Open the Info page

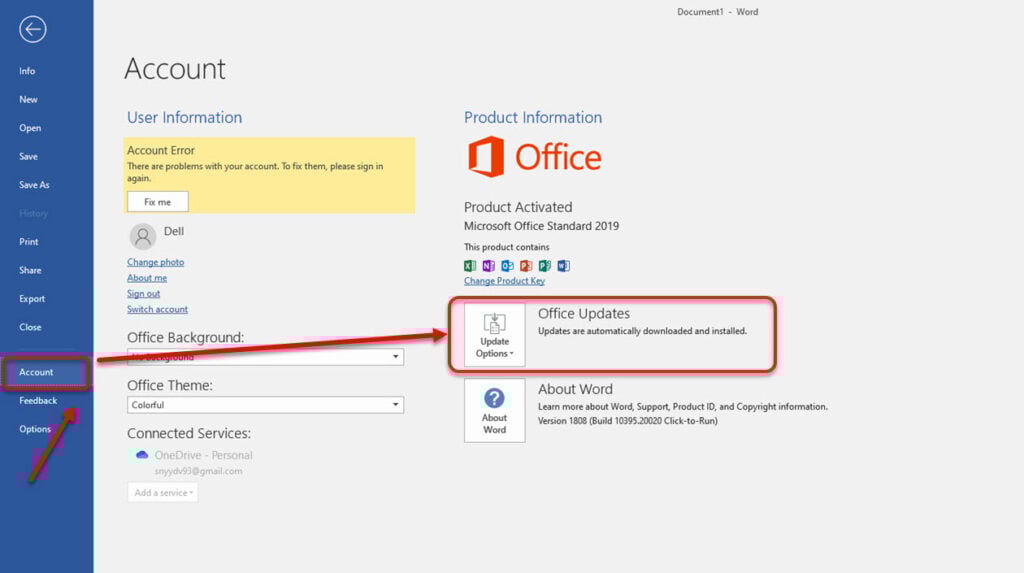tap(27, 71)
